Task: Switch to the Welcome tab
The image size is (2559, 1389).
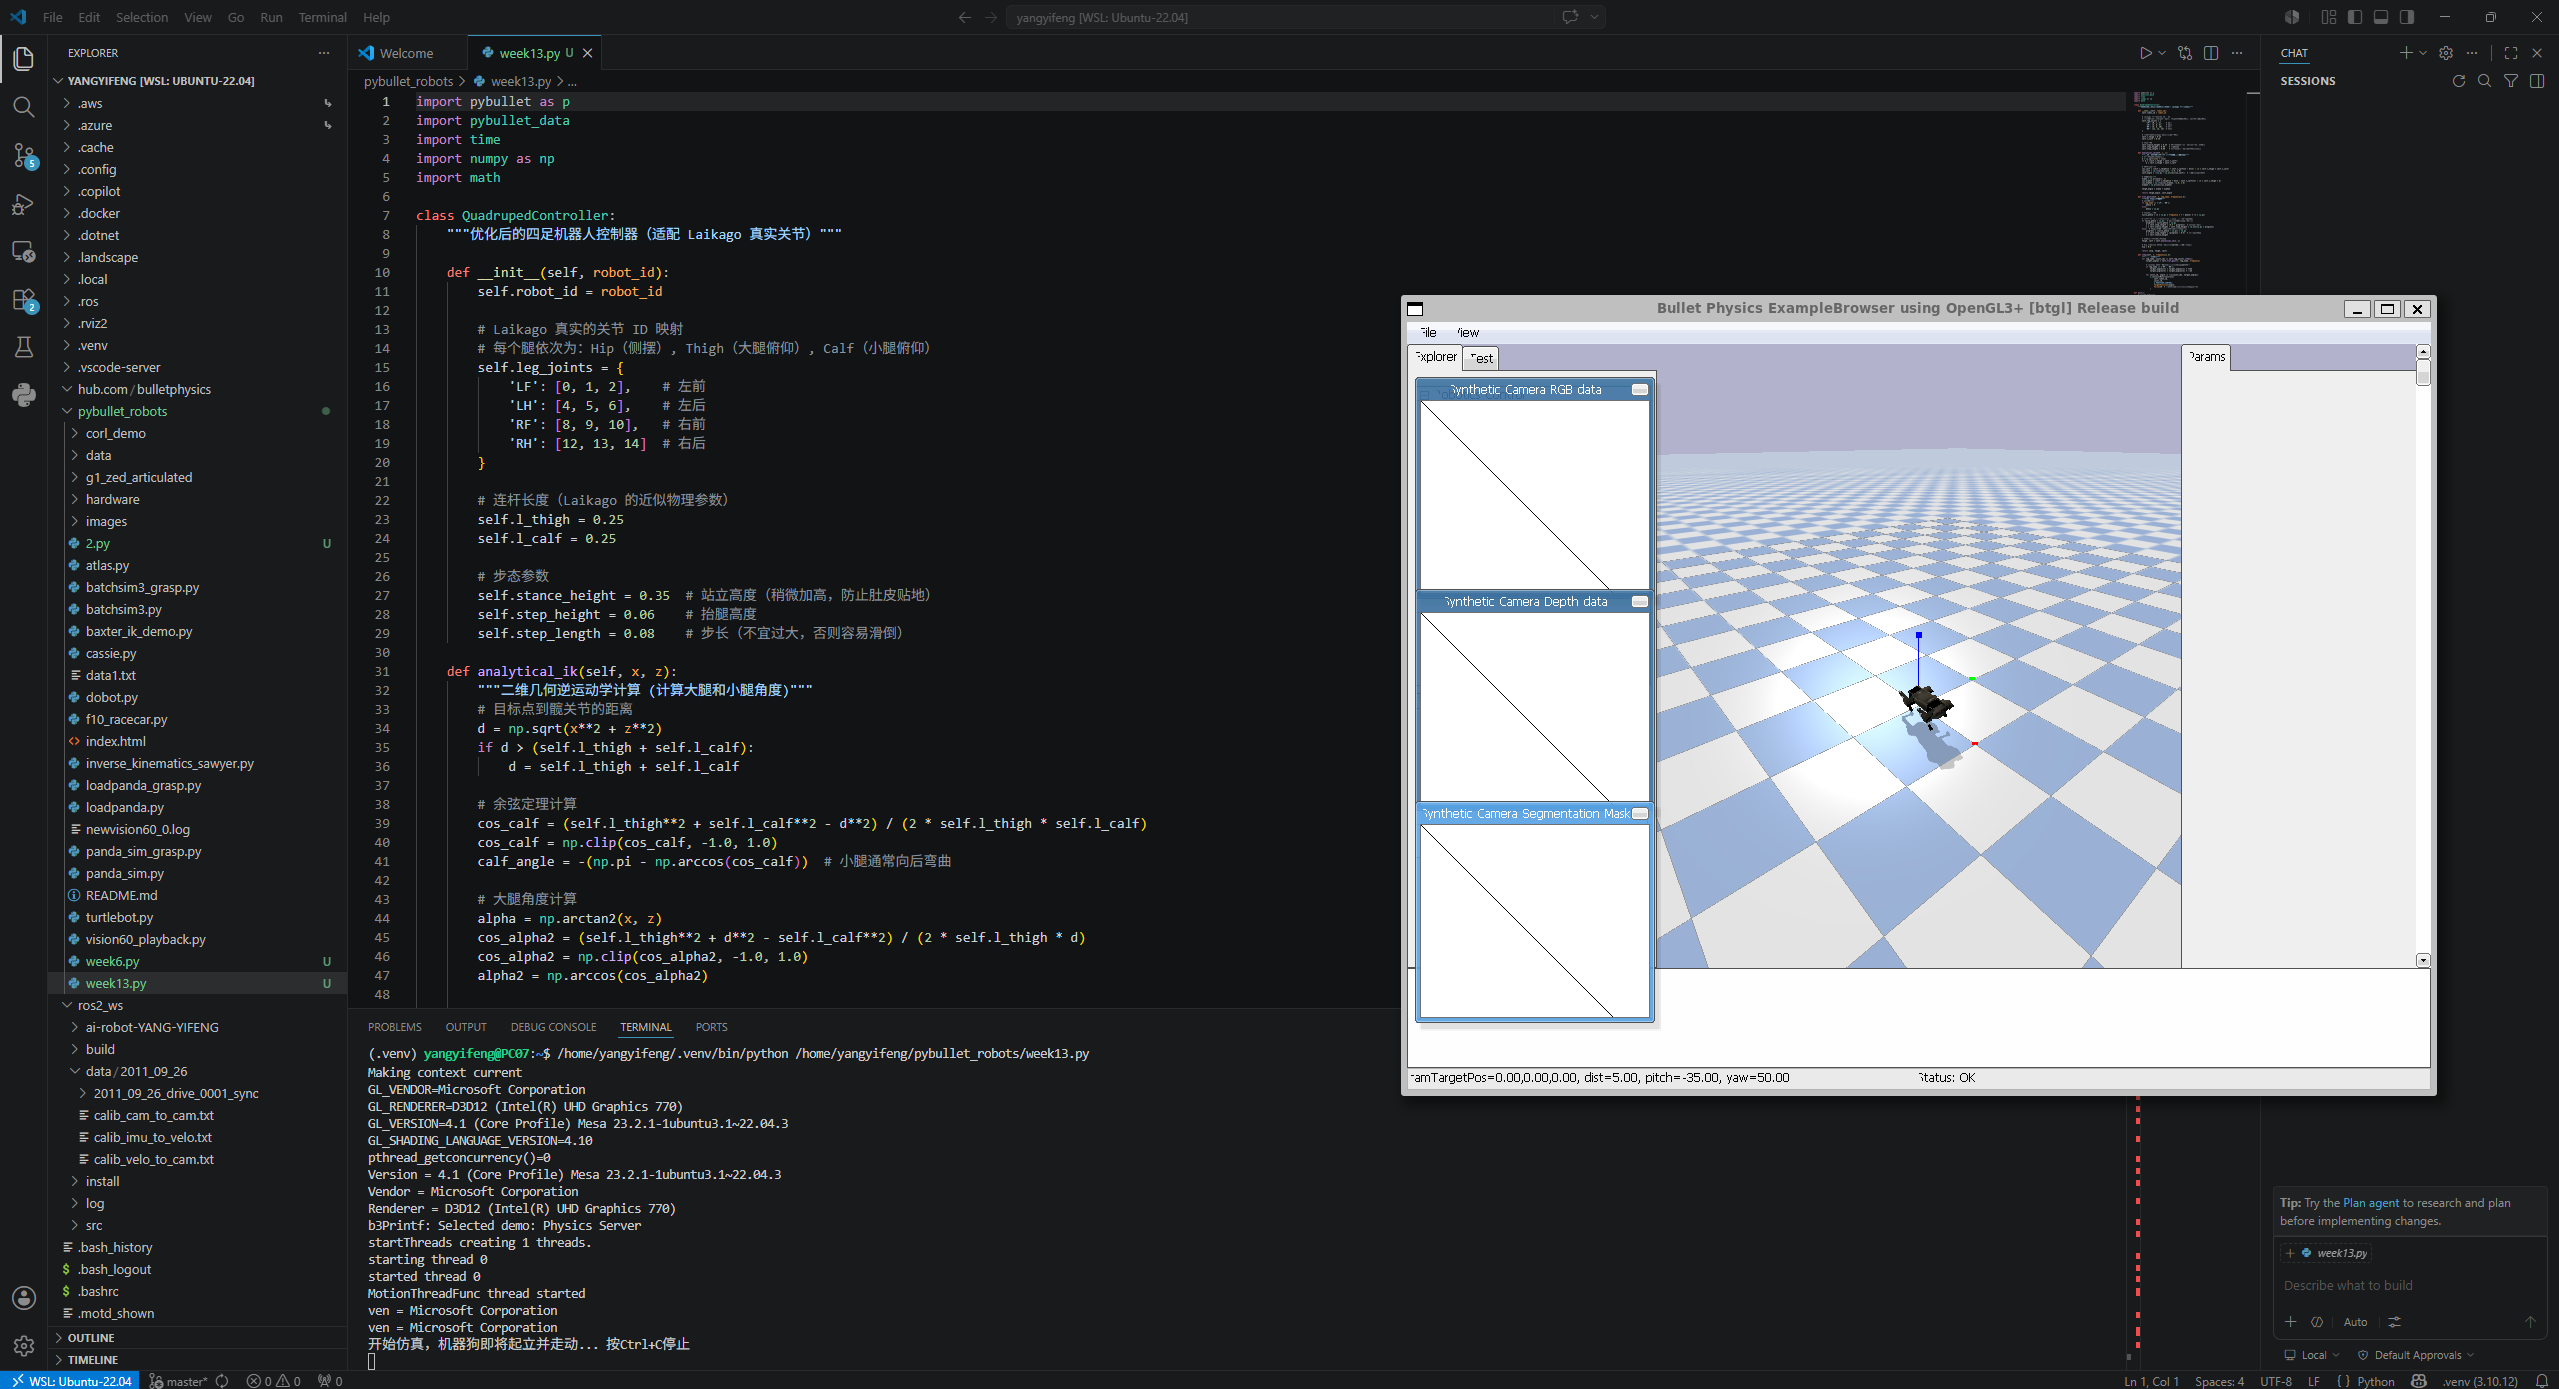Action: click(407, 53)
